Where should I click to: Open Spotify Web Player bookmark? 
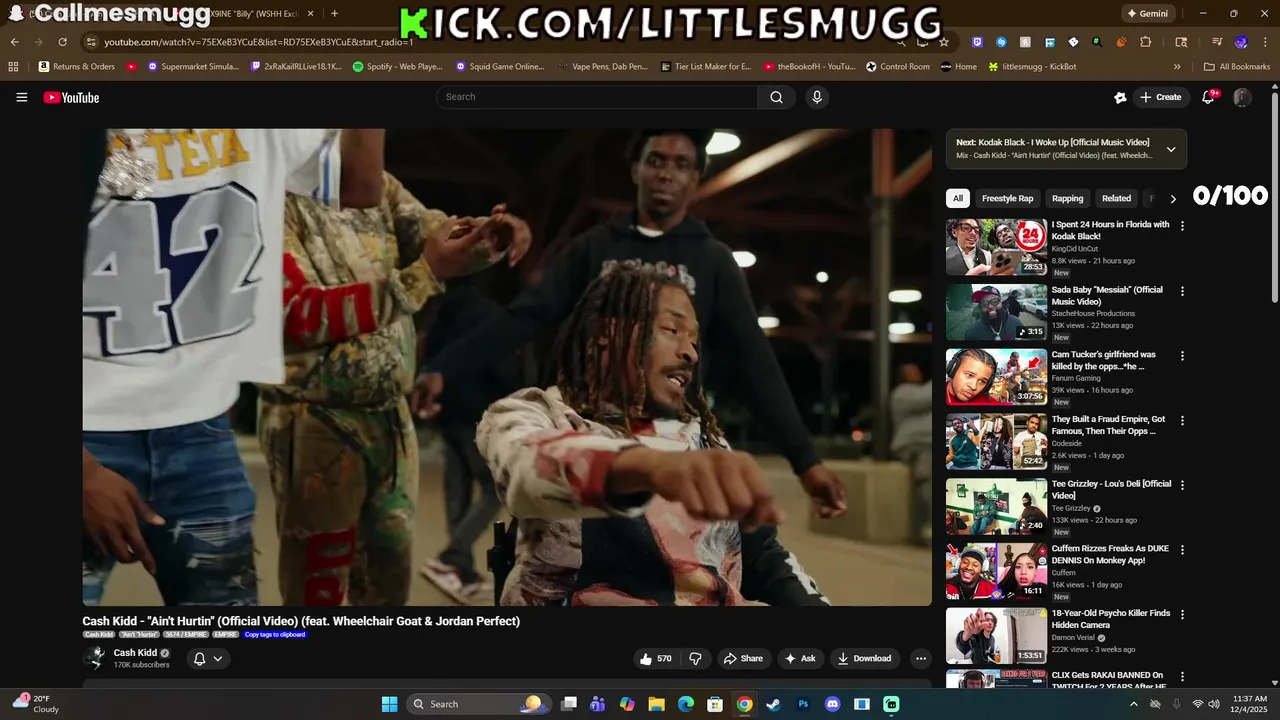click(x=397, y=67)
